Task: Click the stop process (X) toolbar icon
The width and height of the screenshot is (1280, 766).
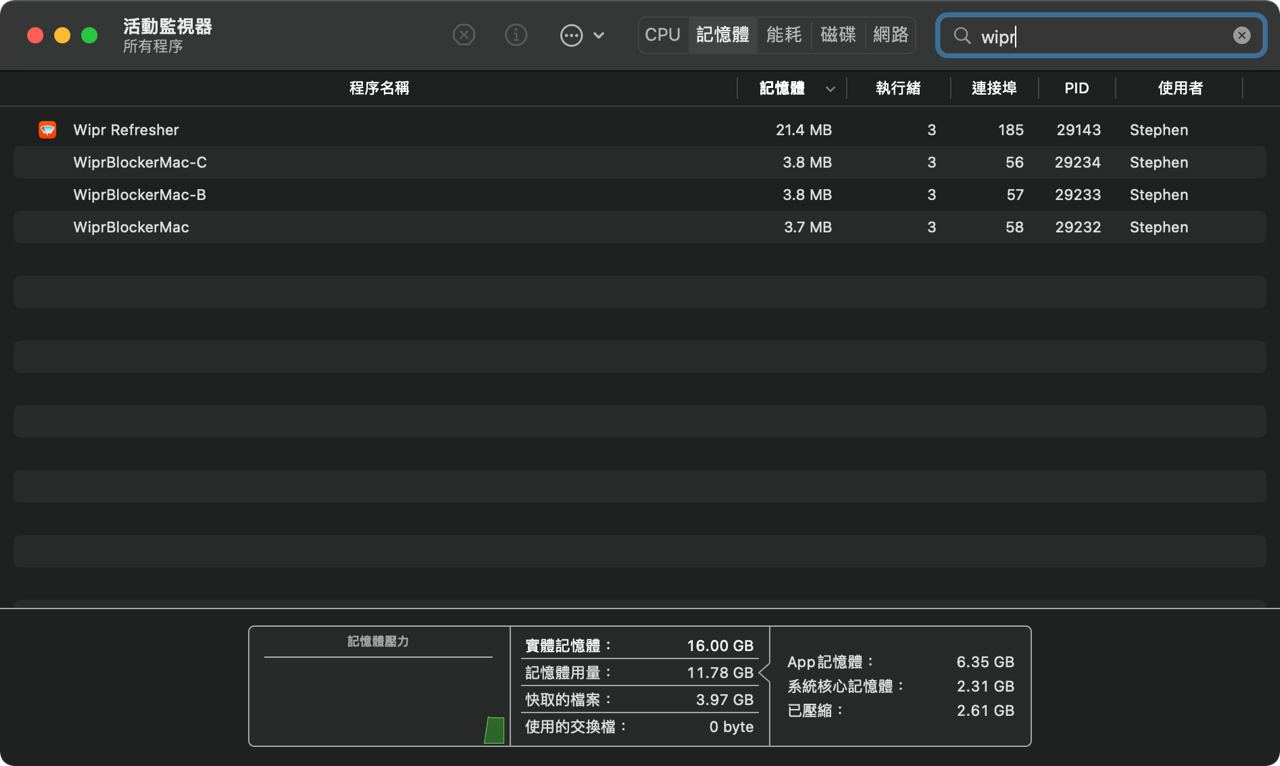Action: 464,35
